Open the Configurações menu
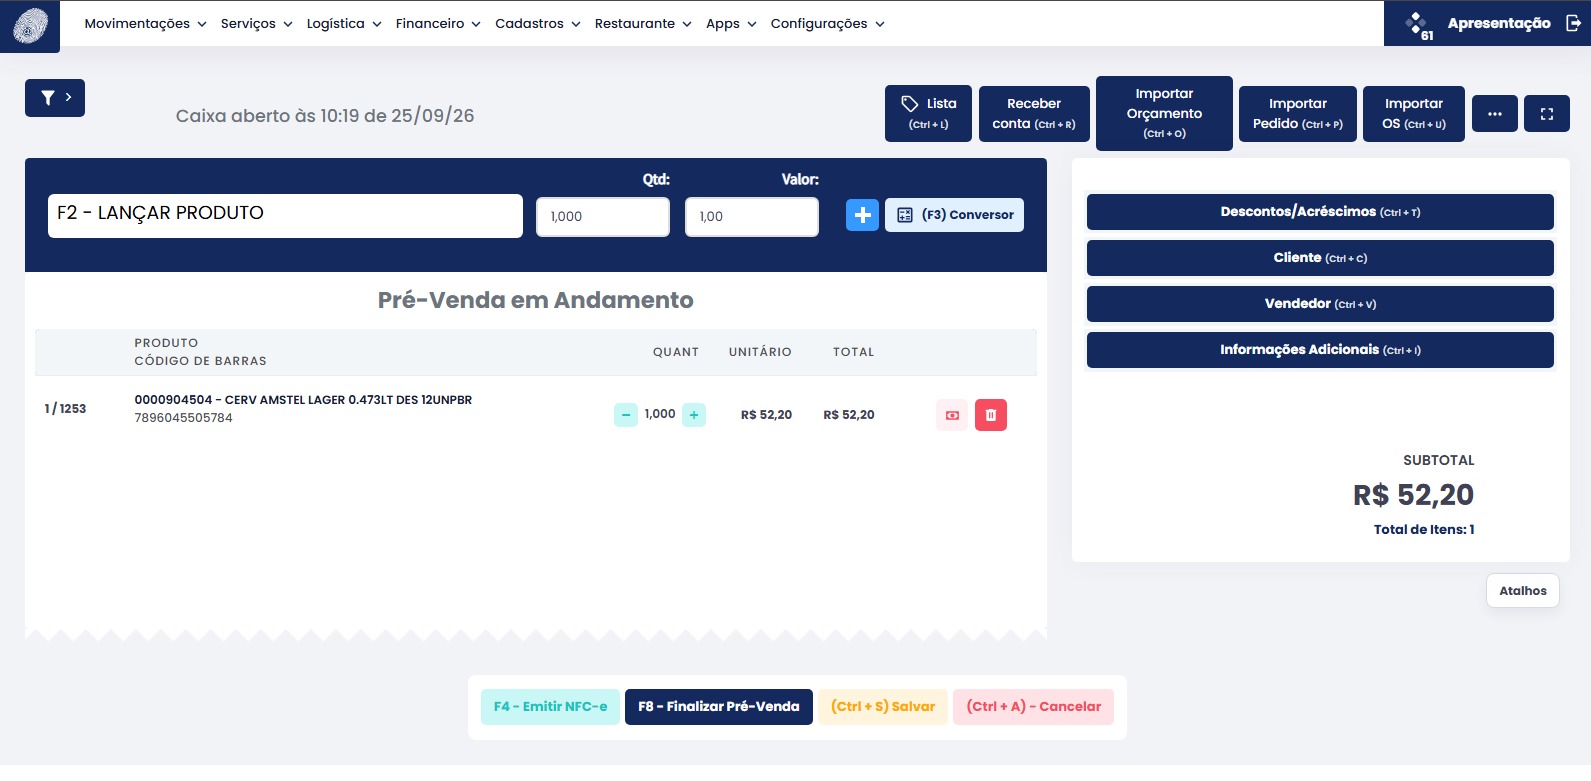1591x781 pixels. click(x=827, y=24)
